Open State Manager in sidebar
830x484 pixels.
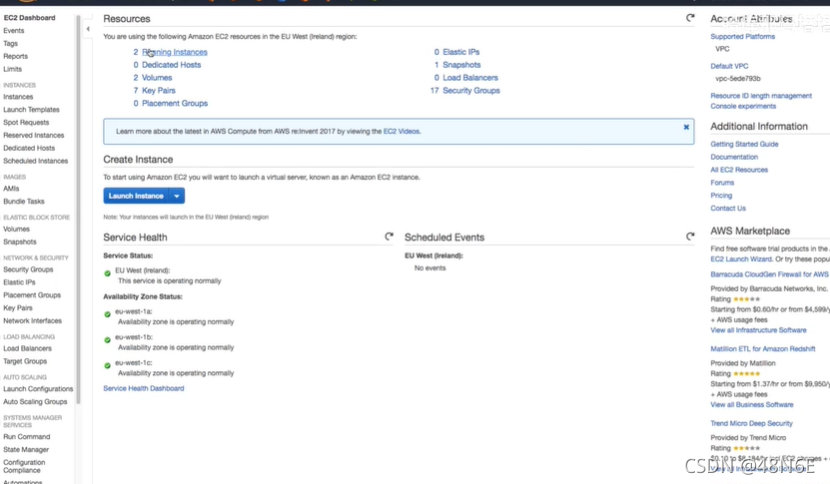pos(26,450)
